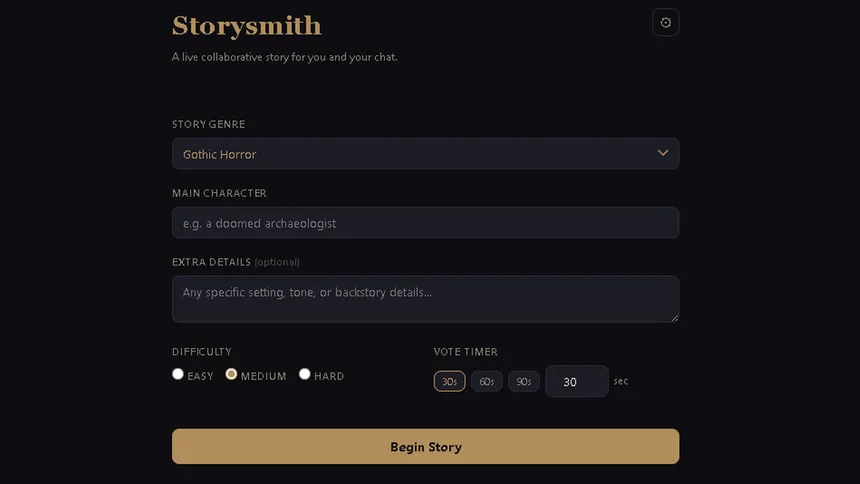The image size is (860, 484).
Task: Click the Story Genre field label
Action: (x=208, y=125)
